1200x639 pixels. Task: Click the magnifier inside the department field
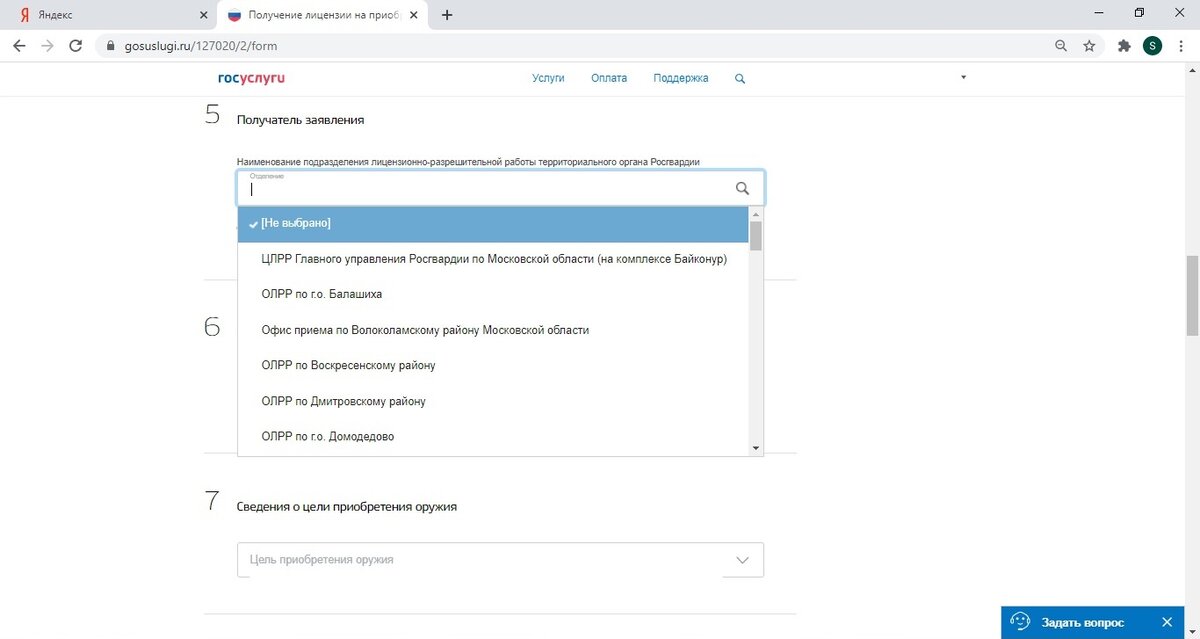pyautogui.click(x=742, y=188)
